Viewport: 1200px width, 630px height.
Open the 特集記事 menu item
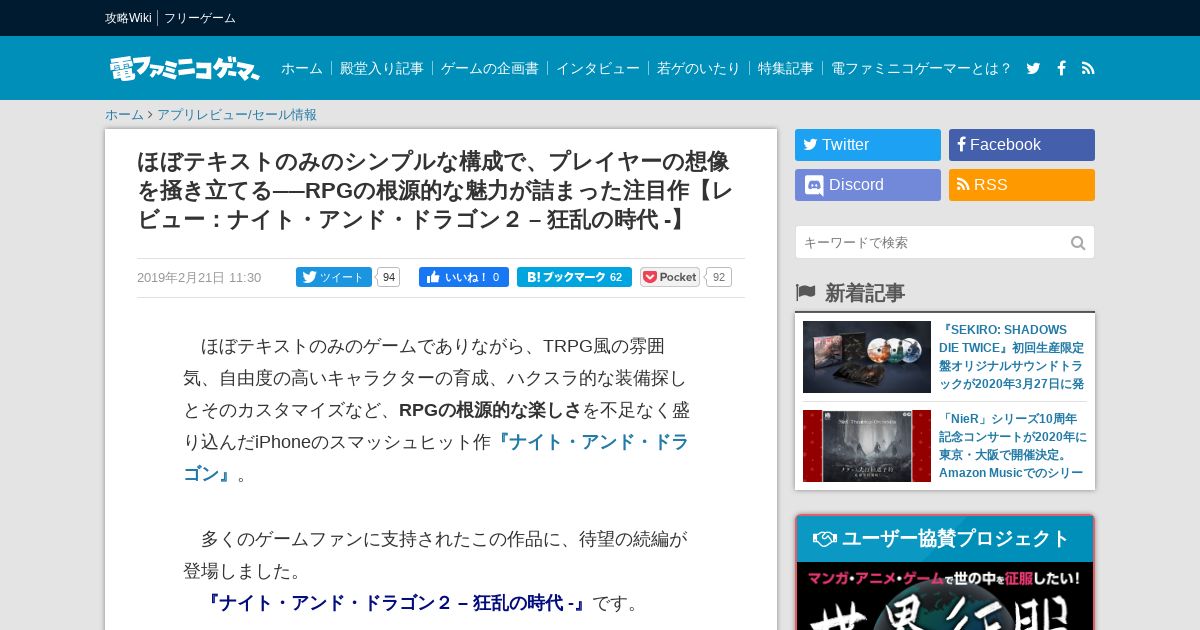pyautogui.click(x=786, y=68)
